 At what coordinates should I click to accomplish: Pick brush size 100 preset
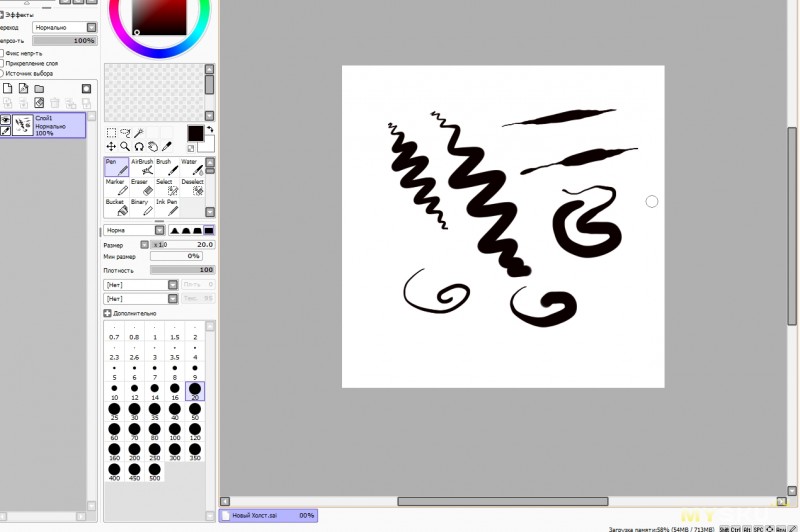(x=175, y=432)
